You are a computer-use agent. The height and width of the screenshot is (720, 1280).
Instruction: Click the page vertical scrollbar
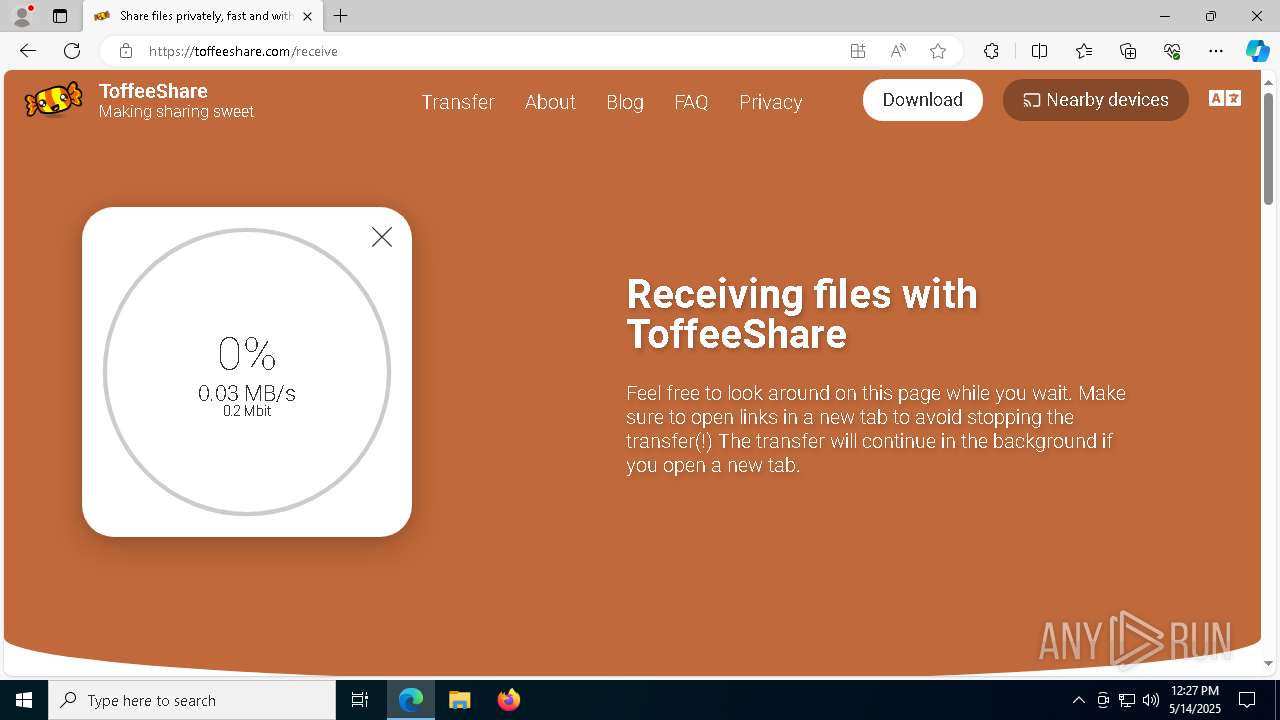[x=1268, y=150]
